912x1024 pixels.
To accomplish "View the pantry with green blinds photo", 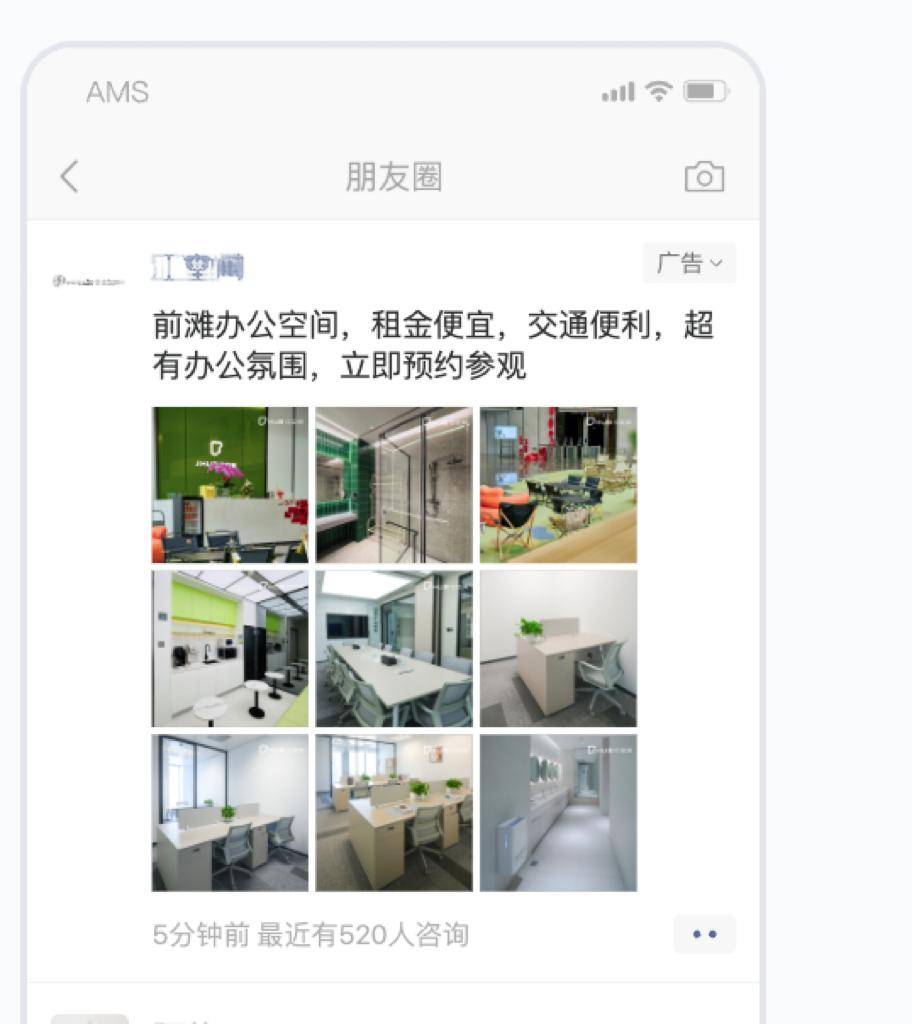I will point(230,648).
